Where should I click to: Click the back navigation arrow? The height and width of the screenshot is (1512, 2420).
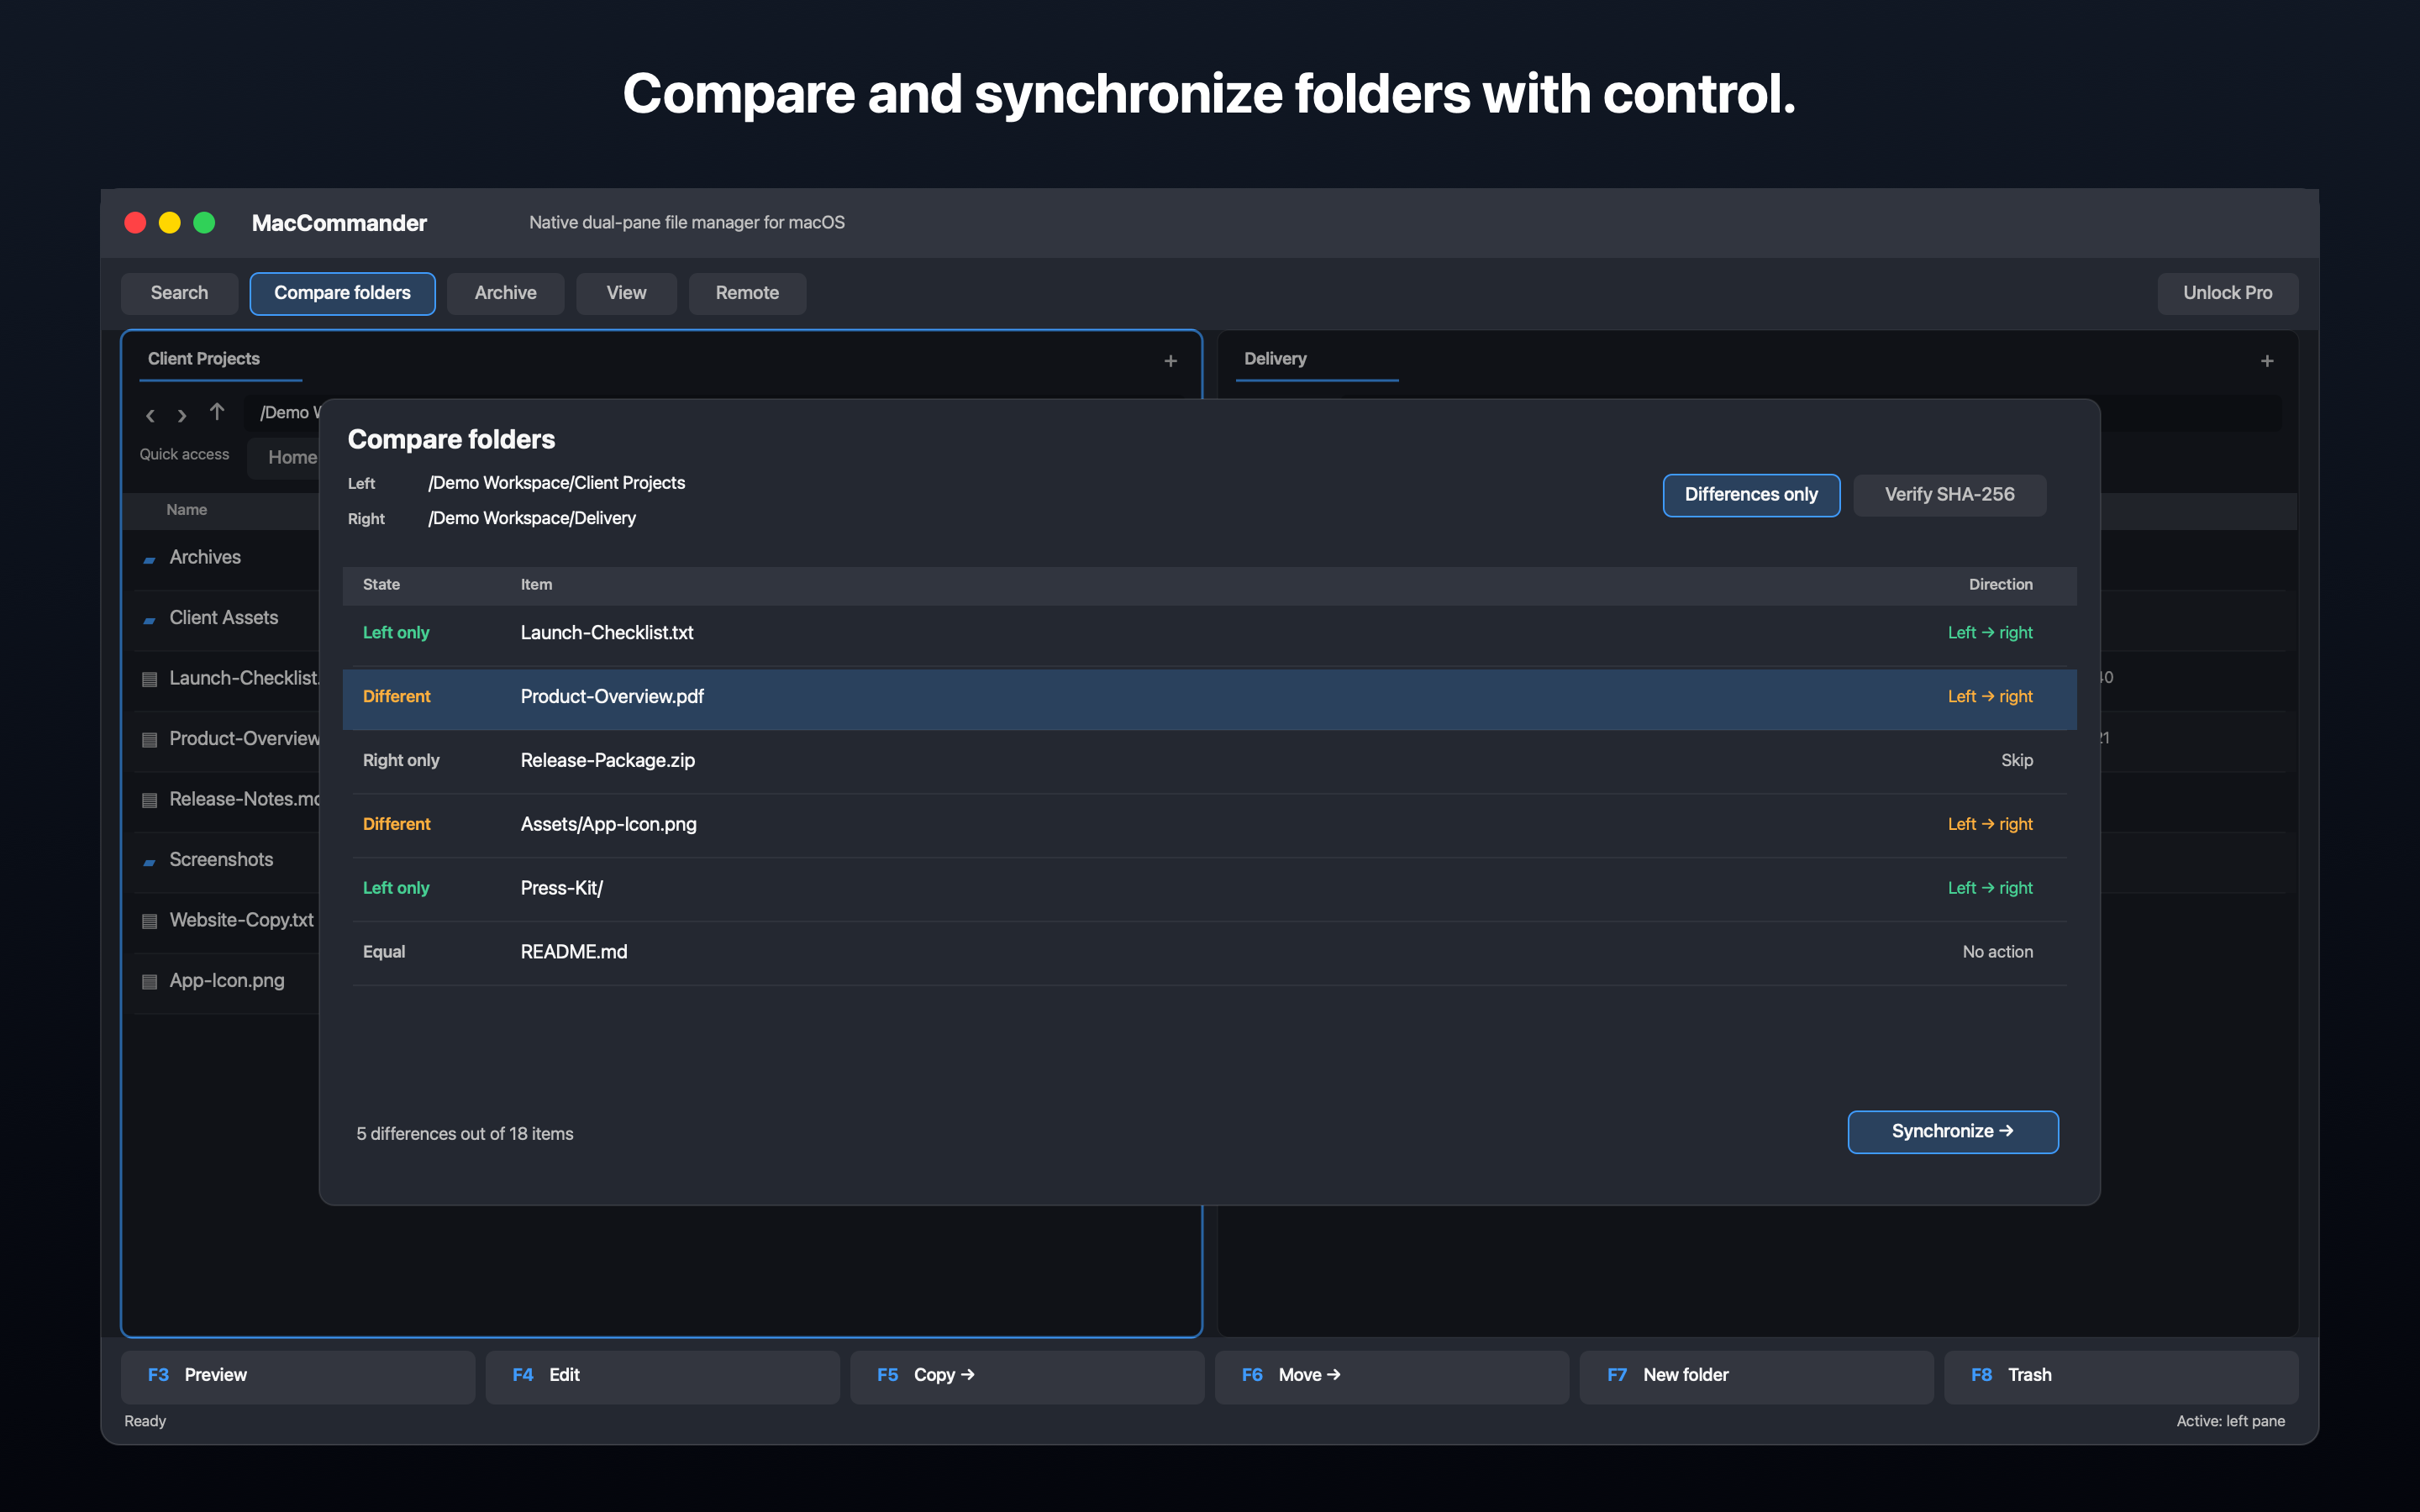click(x=150, y=415)
